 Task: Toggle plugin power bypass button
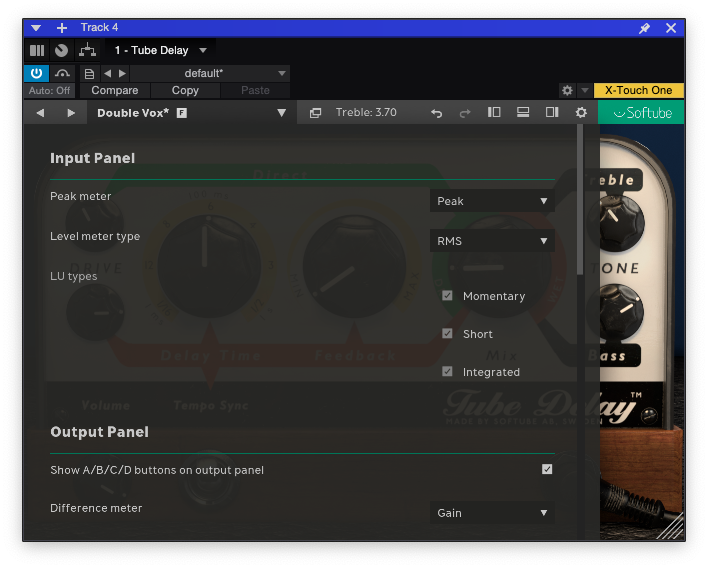36,73
